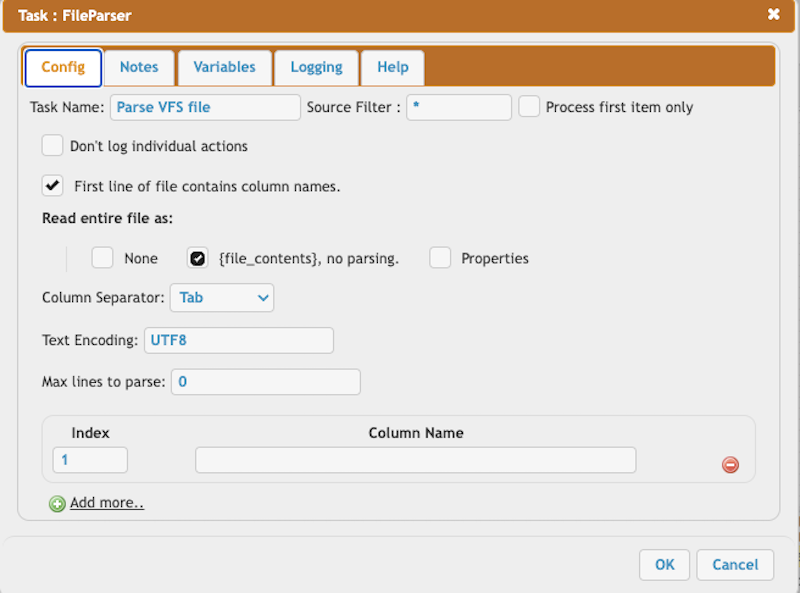
Task: Open the Column Separator dropdown
Action: click(x=222, y=298)
